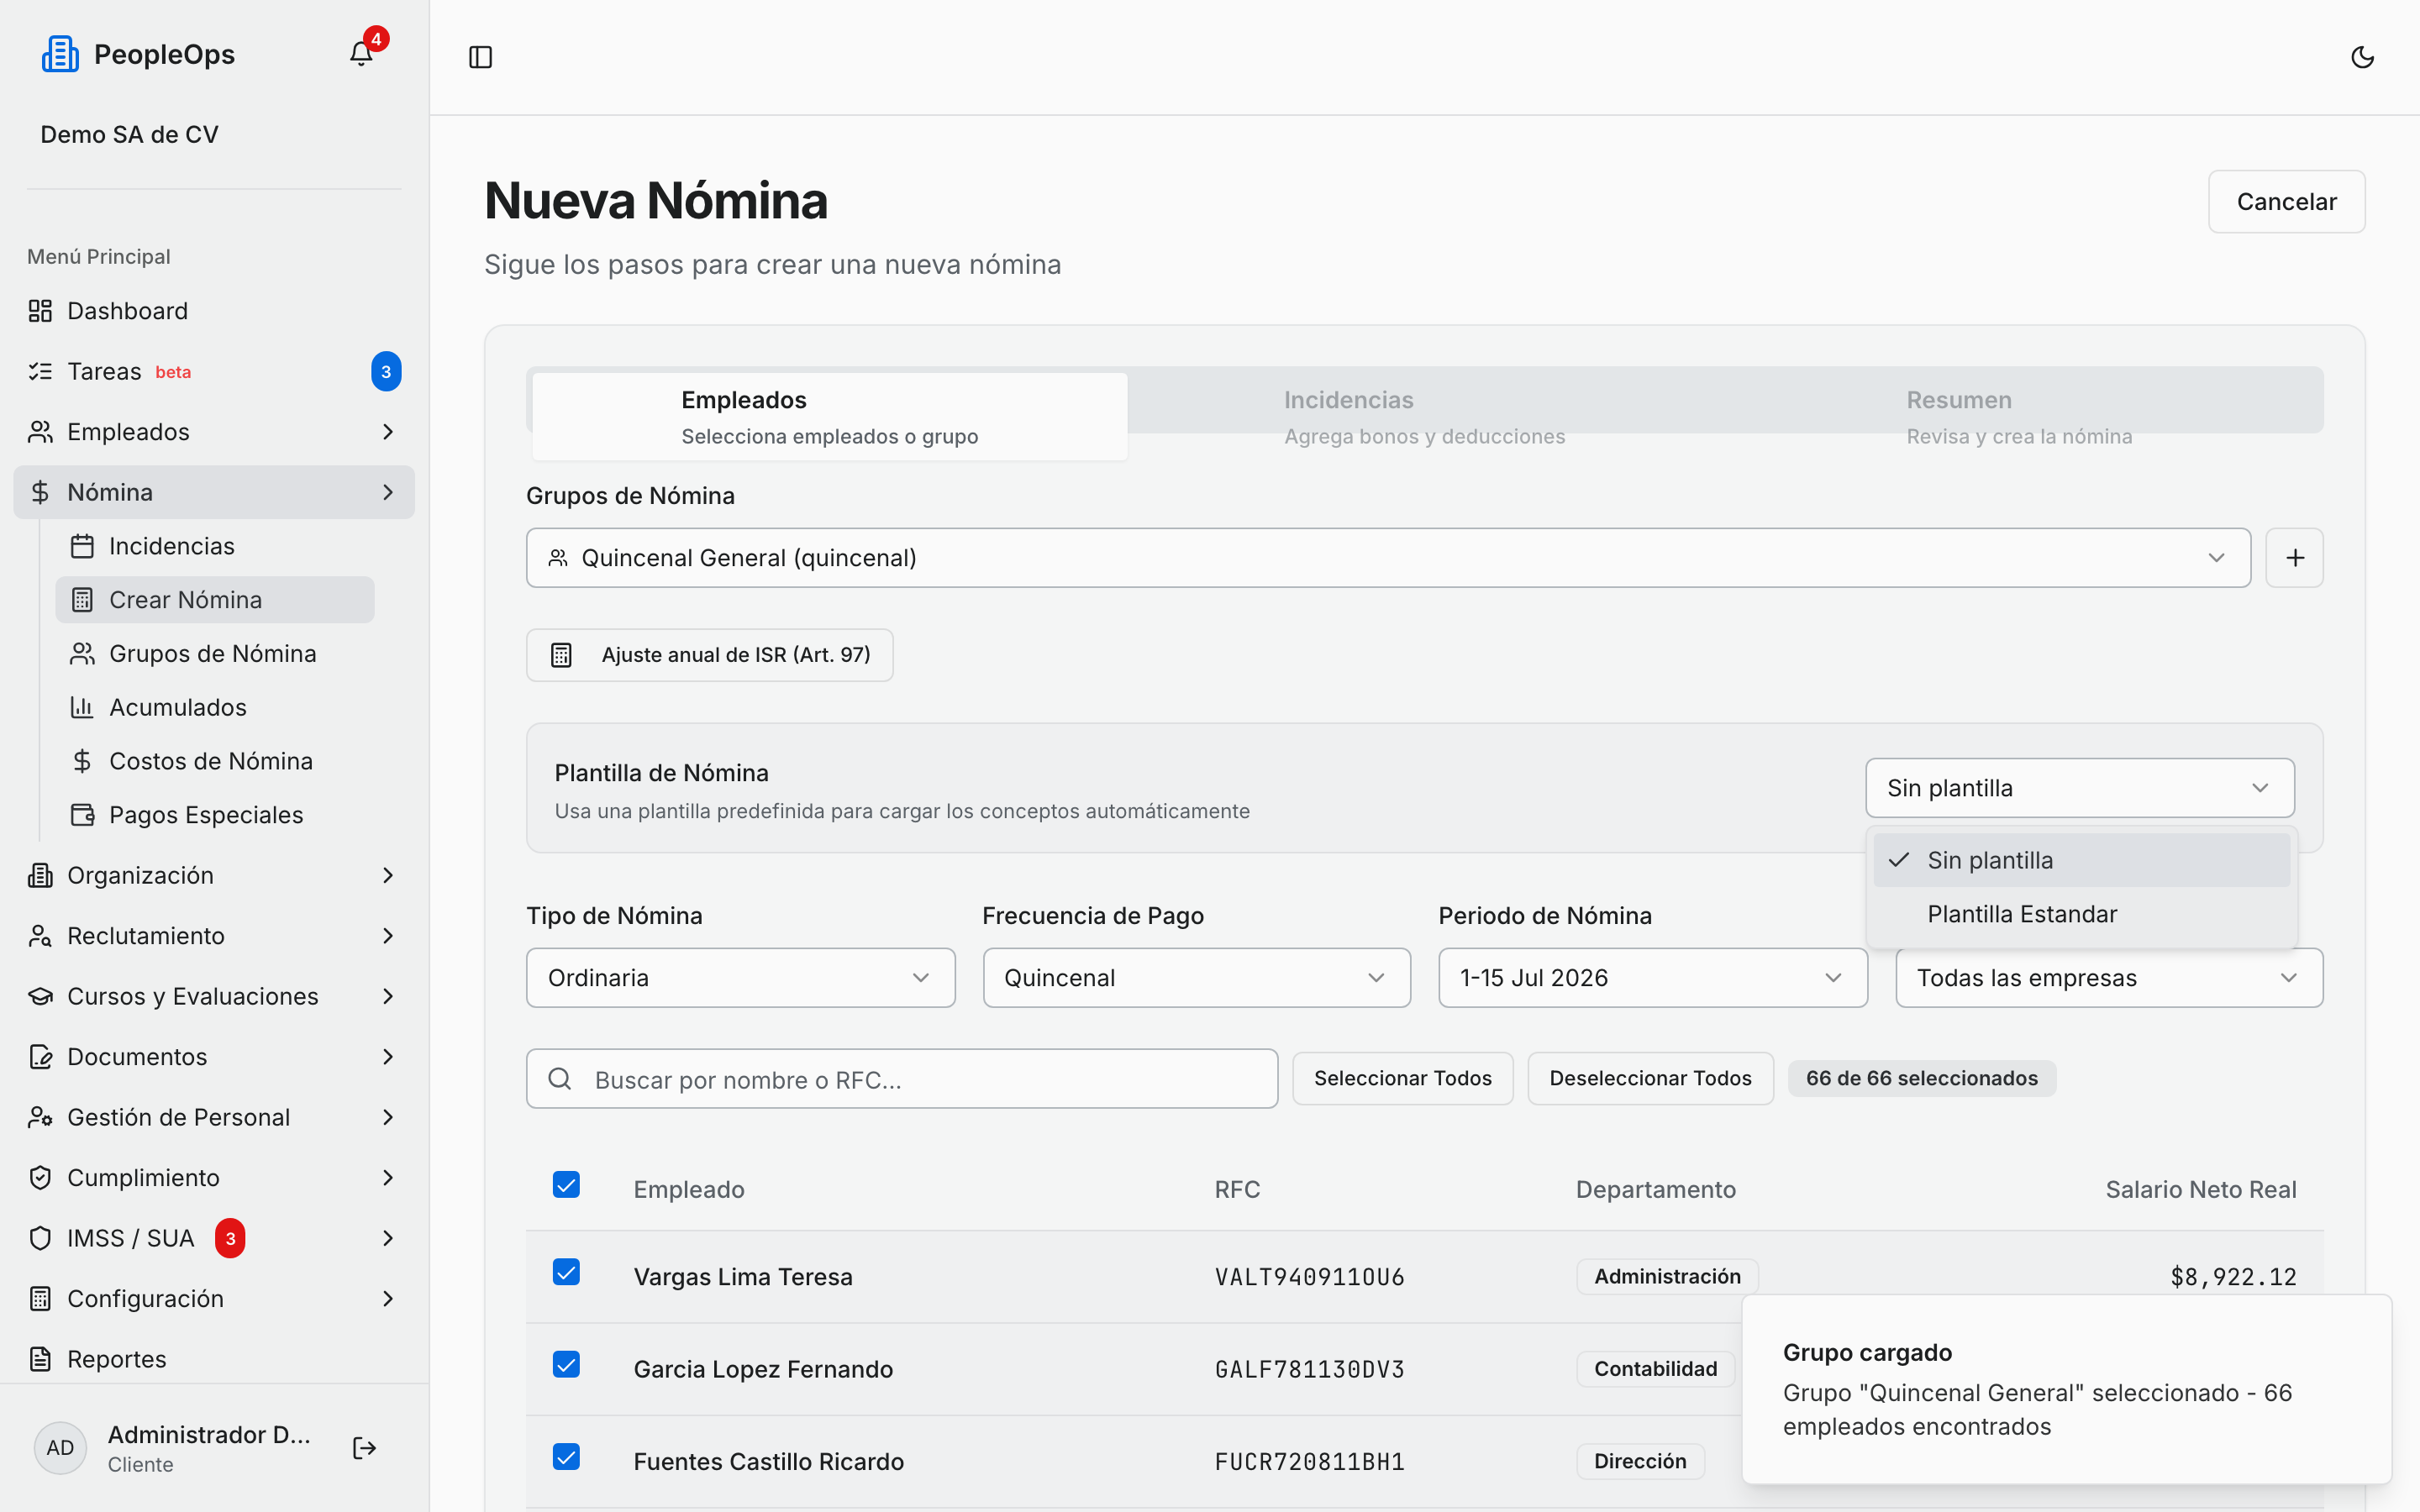Toggle the select-all header checkbox
Viewport: 2420px width, 1512px height.
pyautogui.click(x=566, y=1185)
